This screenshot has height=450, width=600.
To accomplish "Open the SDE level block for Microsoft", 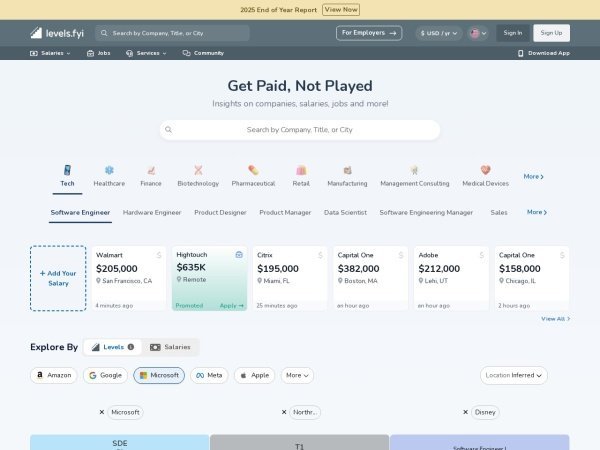I will click(x=120, y=442).
